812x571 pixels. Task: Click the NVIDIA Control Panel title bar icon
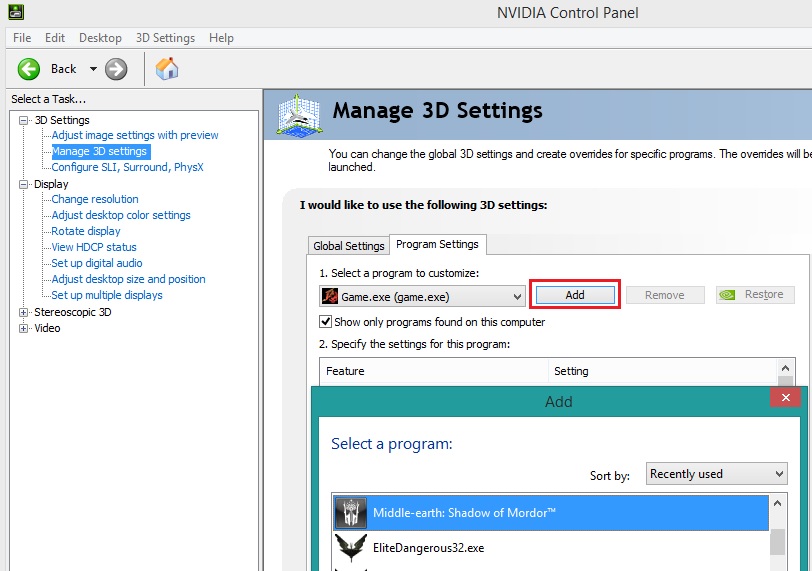click(16, 11)
